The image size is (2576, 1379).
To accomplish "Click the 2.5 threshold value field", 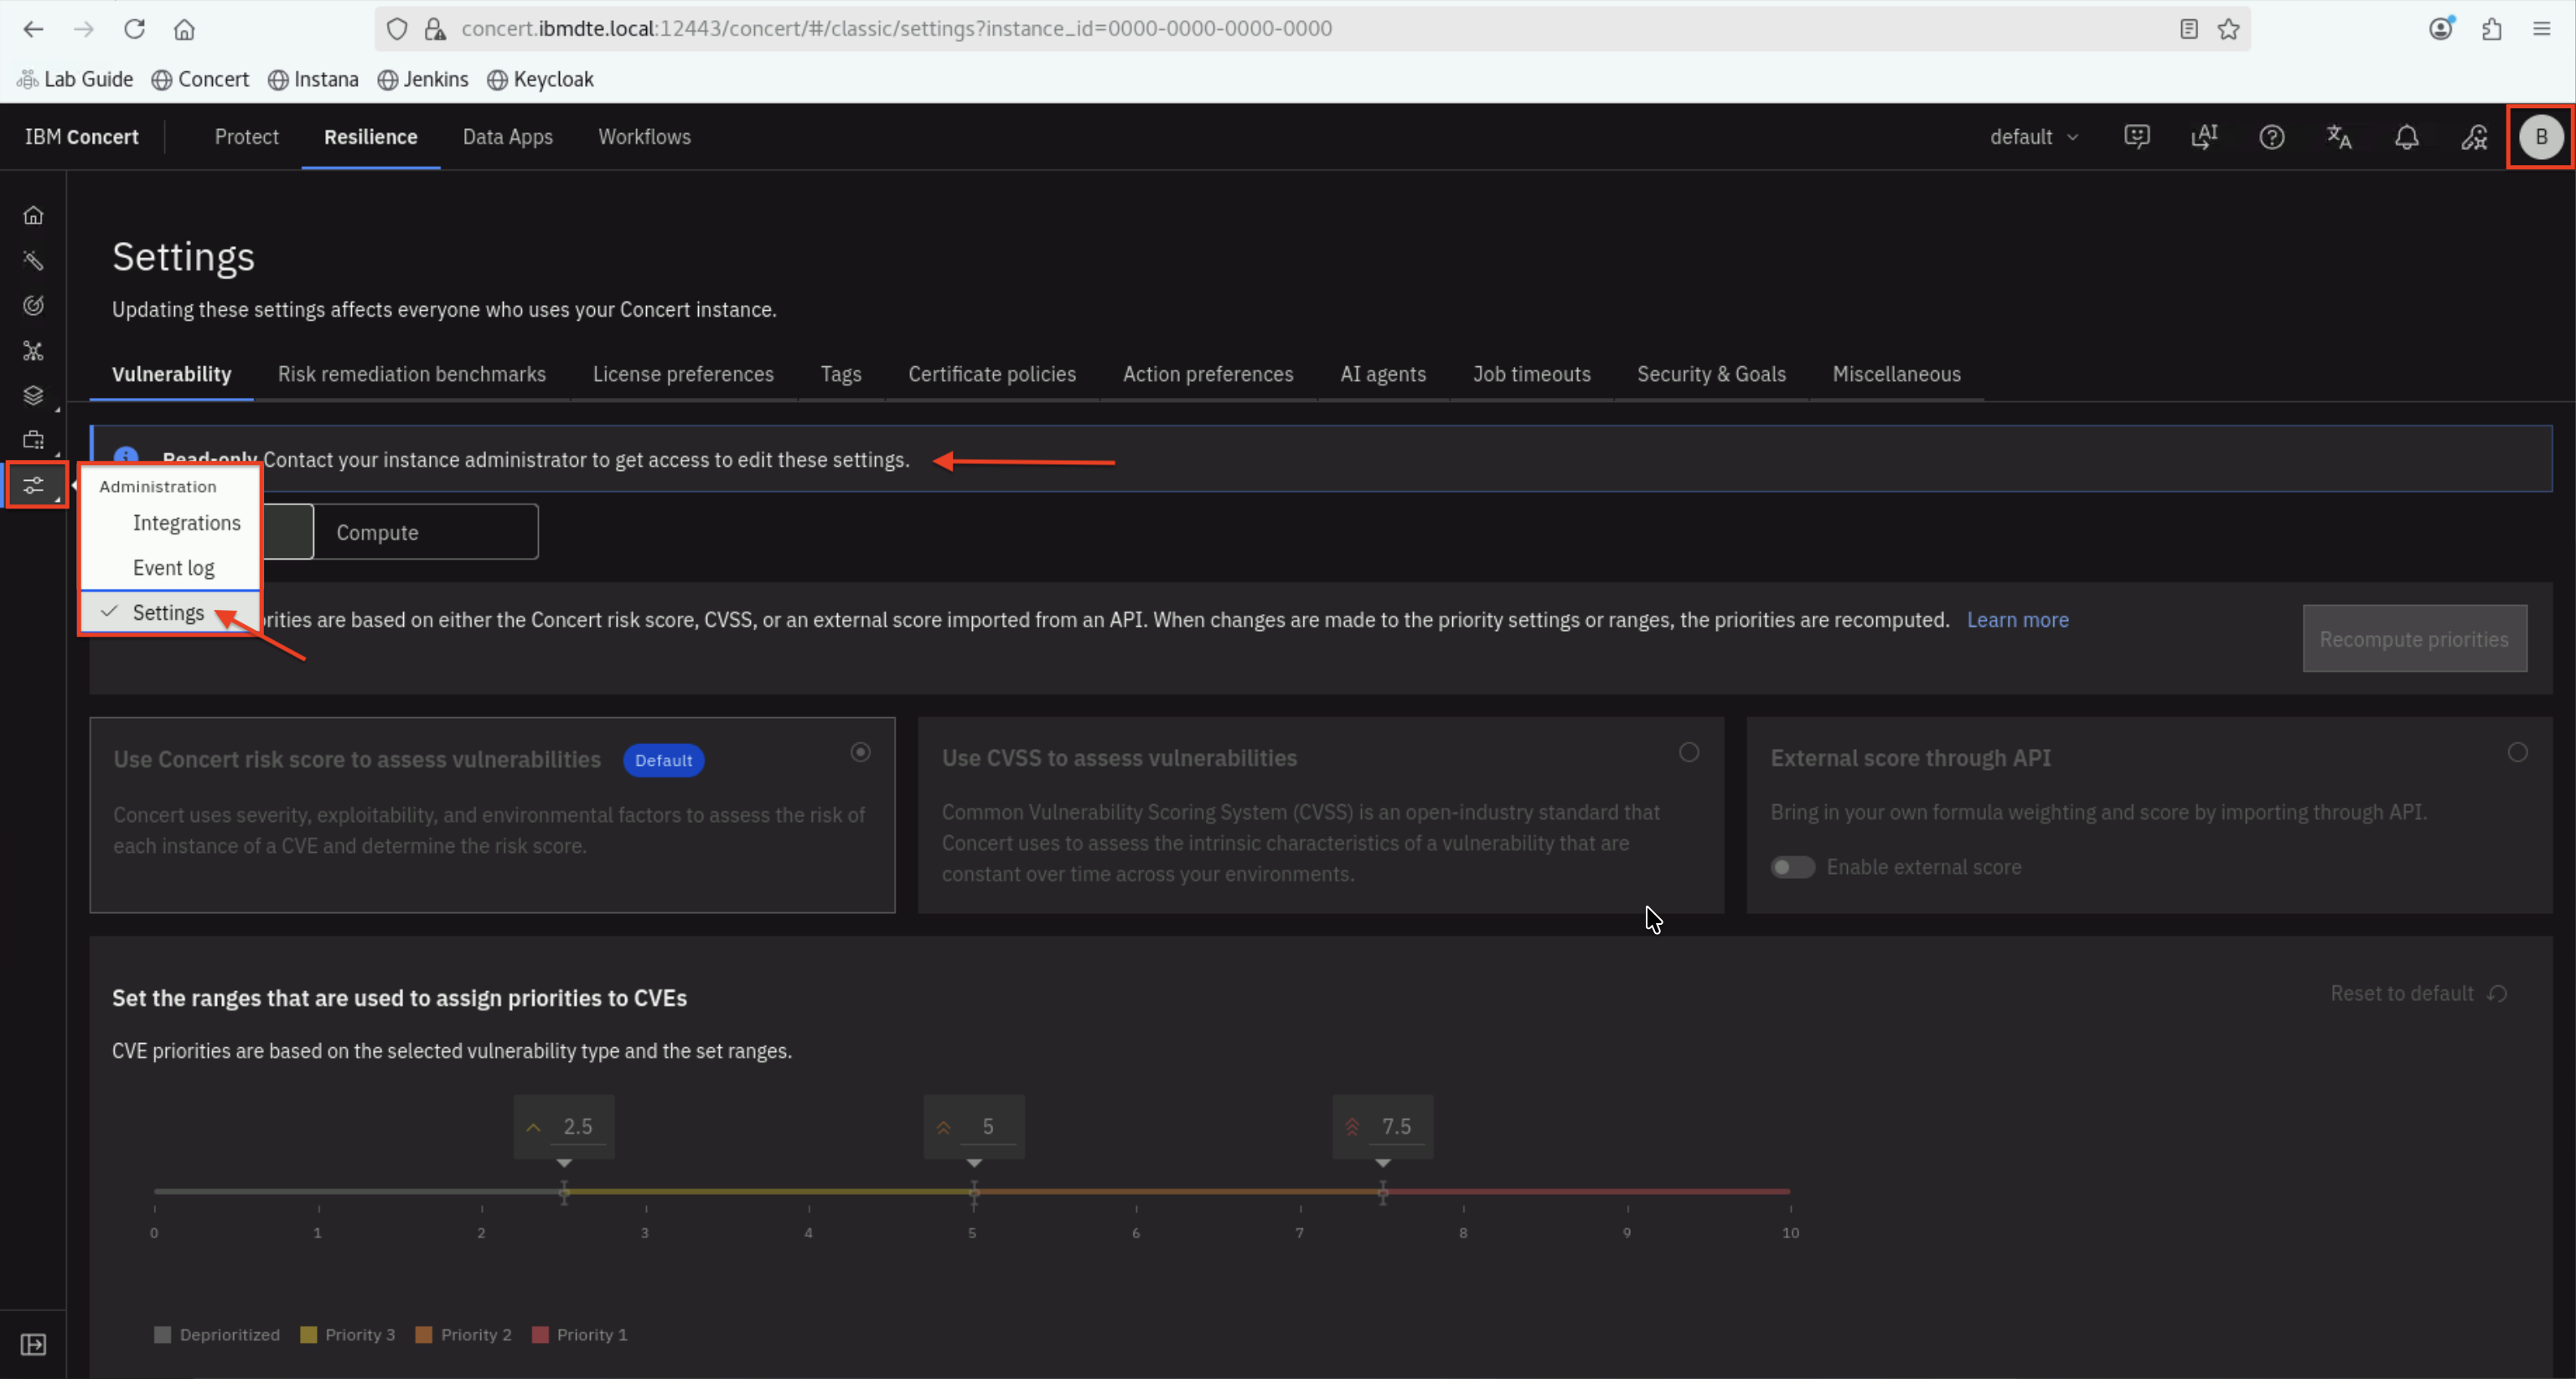I will click(x=577, y=1127).
